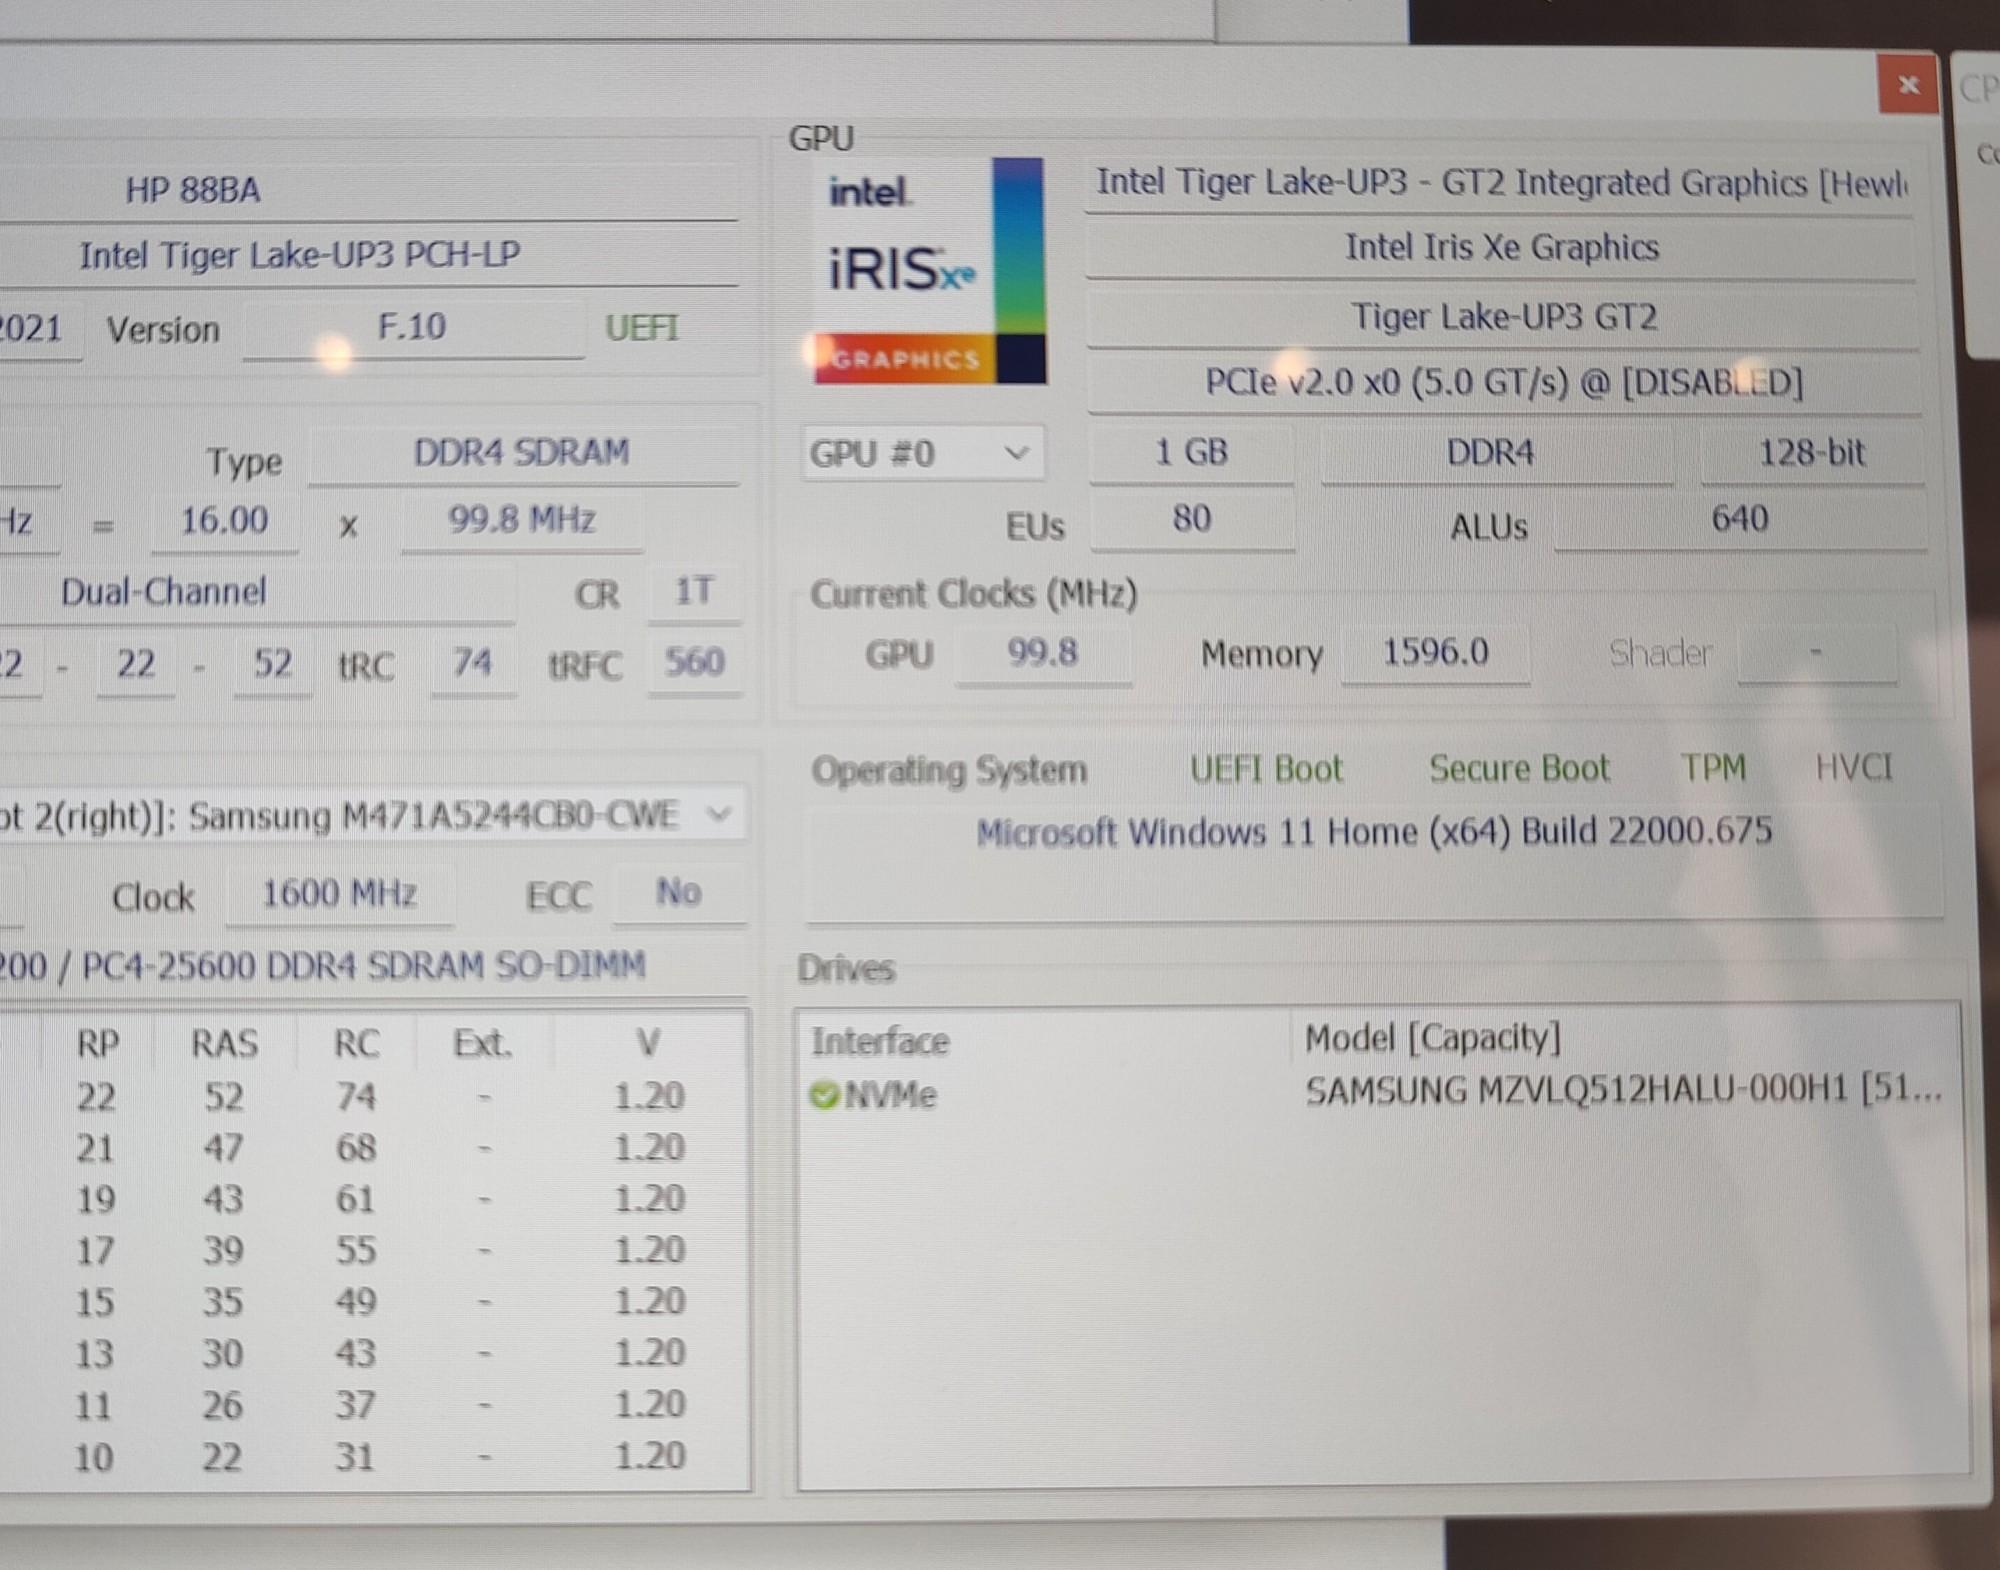Select the timings row with RAS 35
The width and height of the screenshot is (2000, 1570).
pyautogui.click(x=375, y=1302)
